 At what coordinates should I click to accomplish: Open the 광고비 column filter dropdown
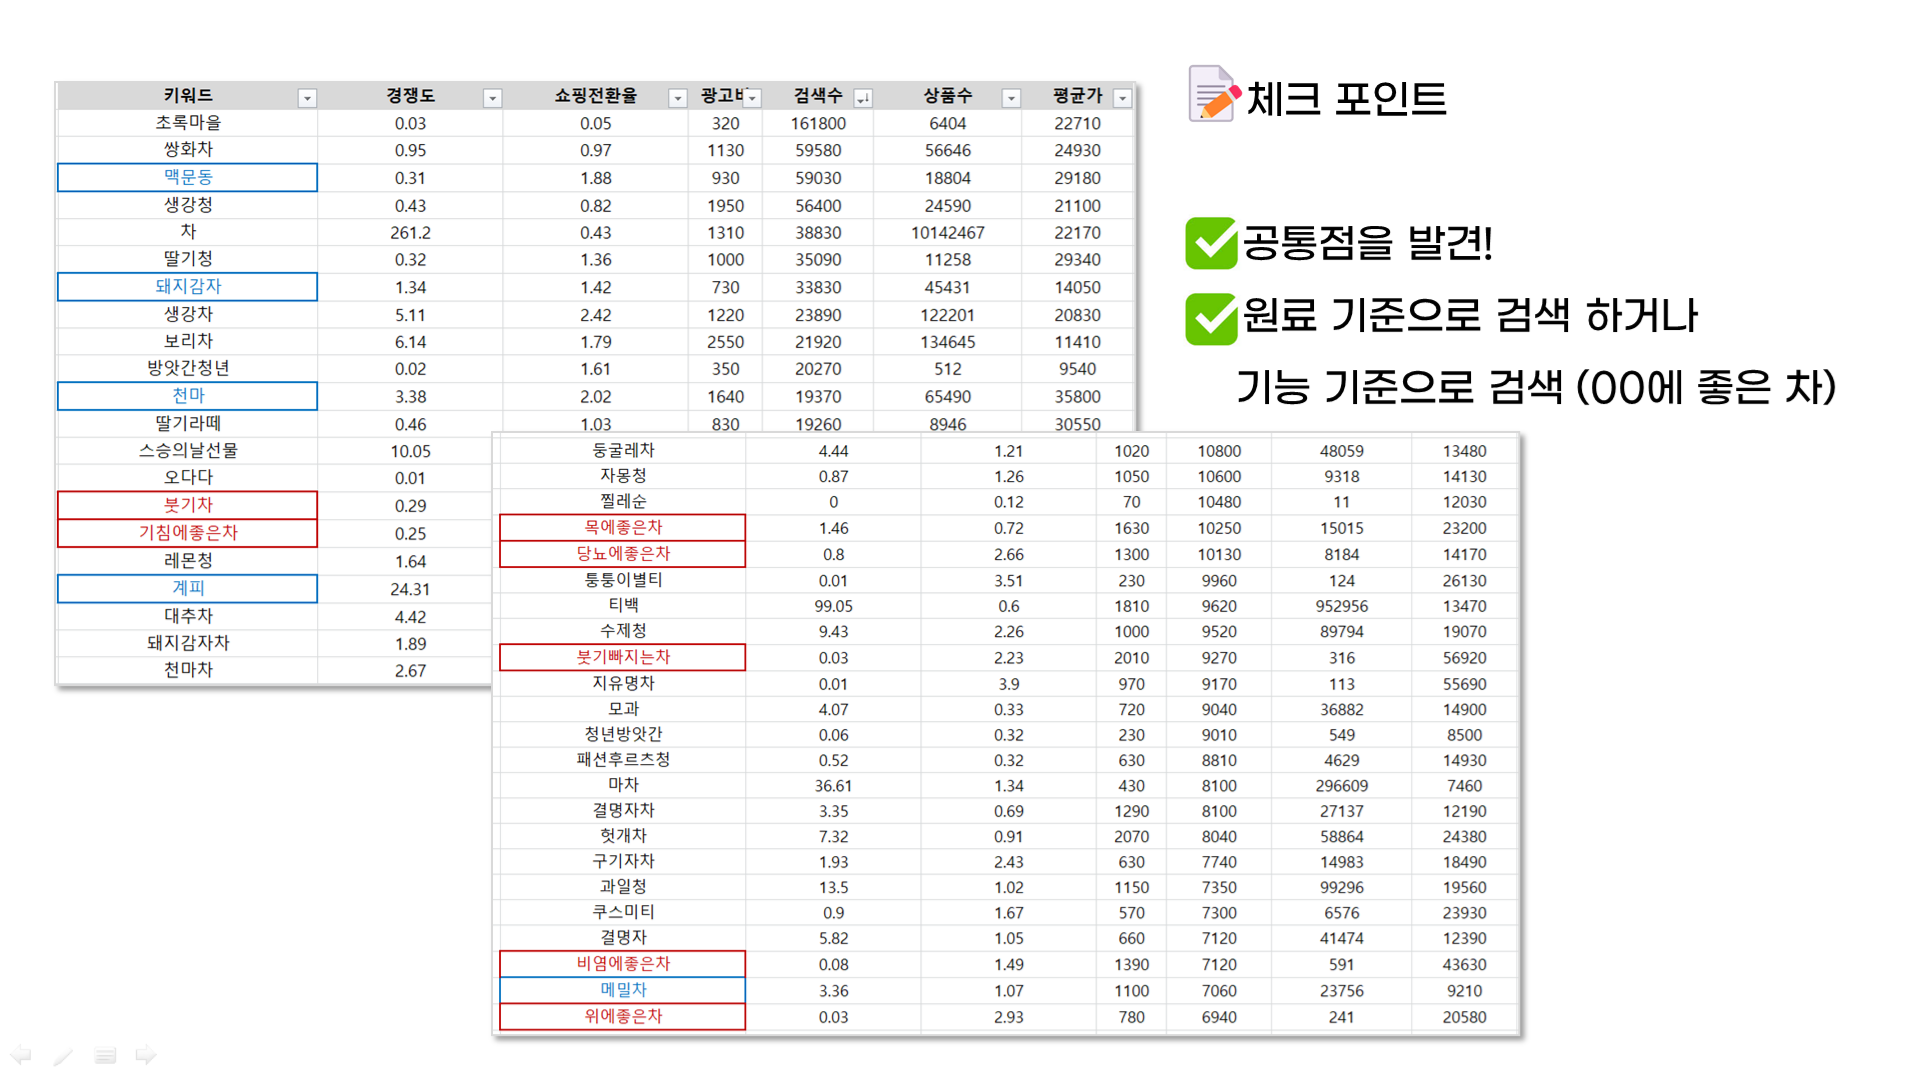[751, 97]
